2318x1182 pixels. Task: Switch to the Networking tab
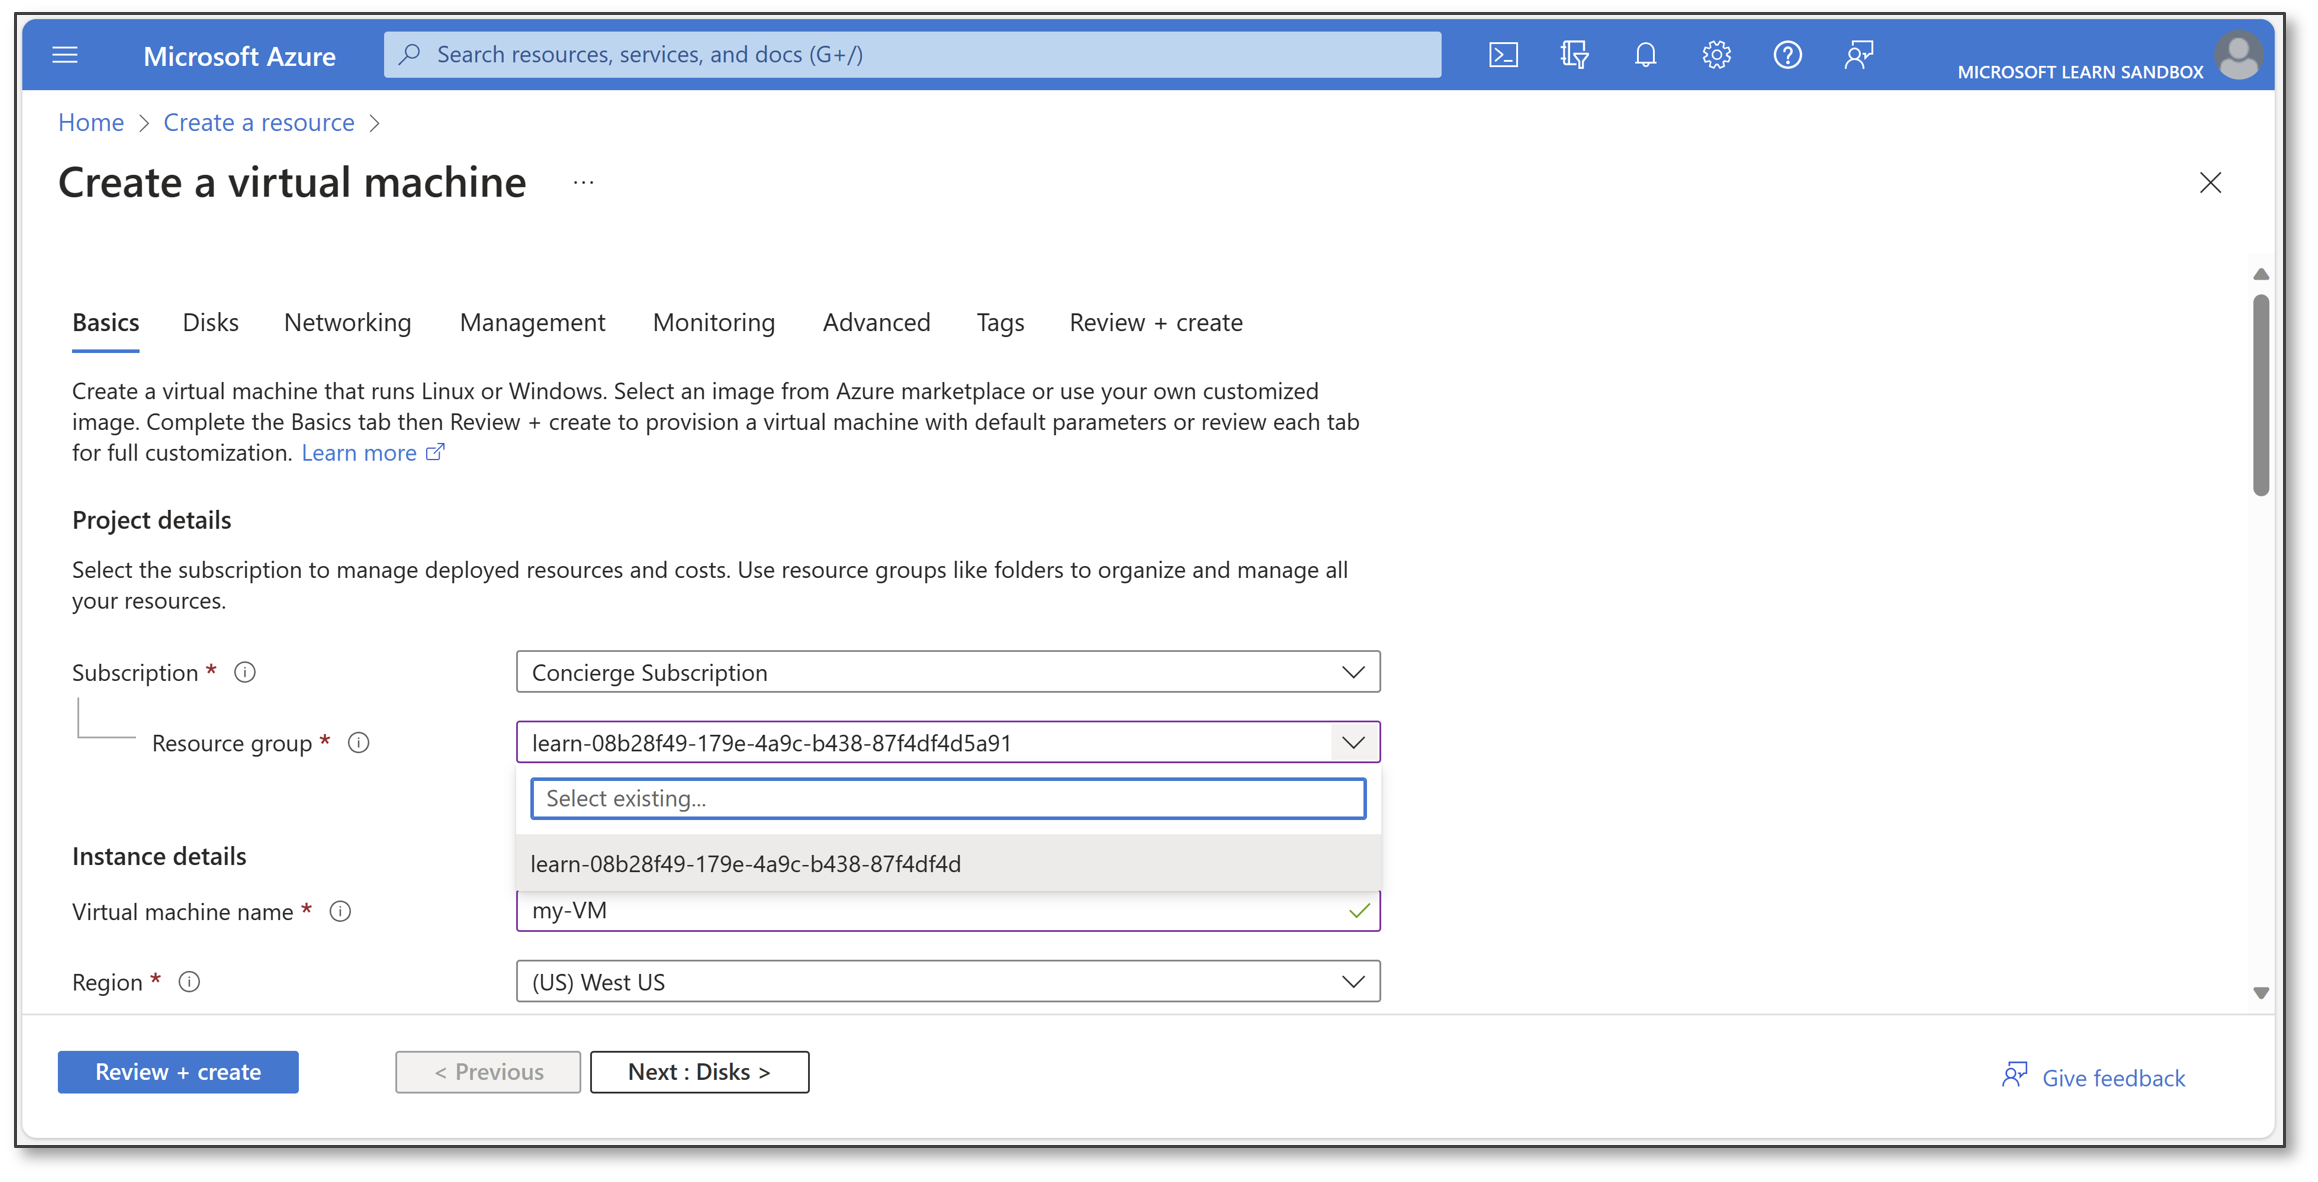(347, 322)
